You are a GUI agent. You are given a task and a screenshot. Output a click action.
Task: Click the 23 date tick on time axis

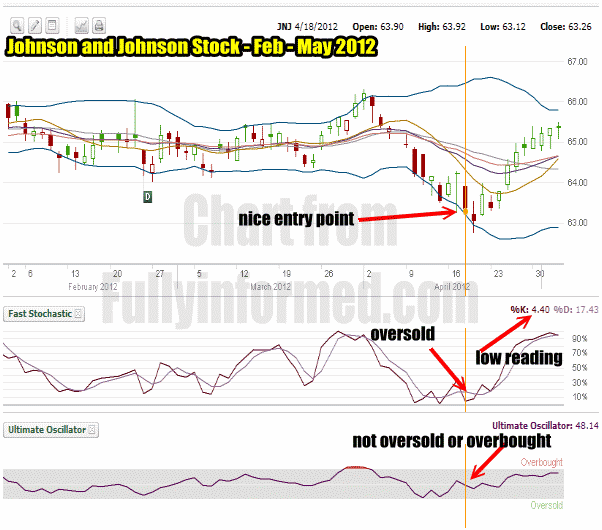pyautogui.click(x=498, y=274)
